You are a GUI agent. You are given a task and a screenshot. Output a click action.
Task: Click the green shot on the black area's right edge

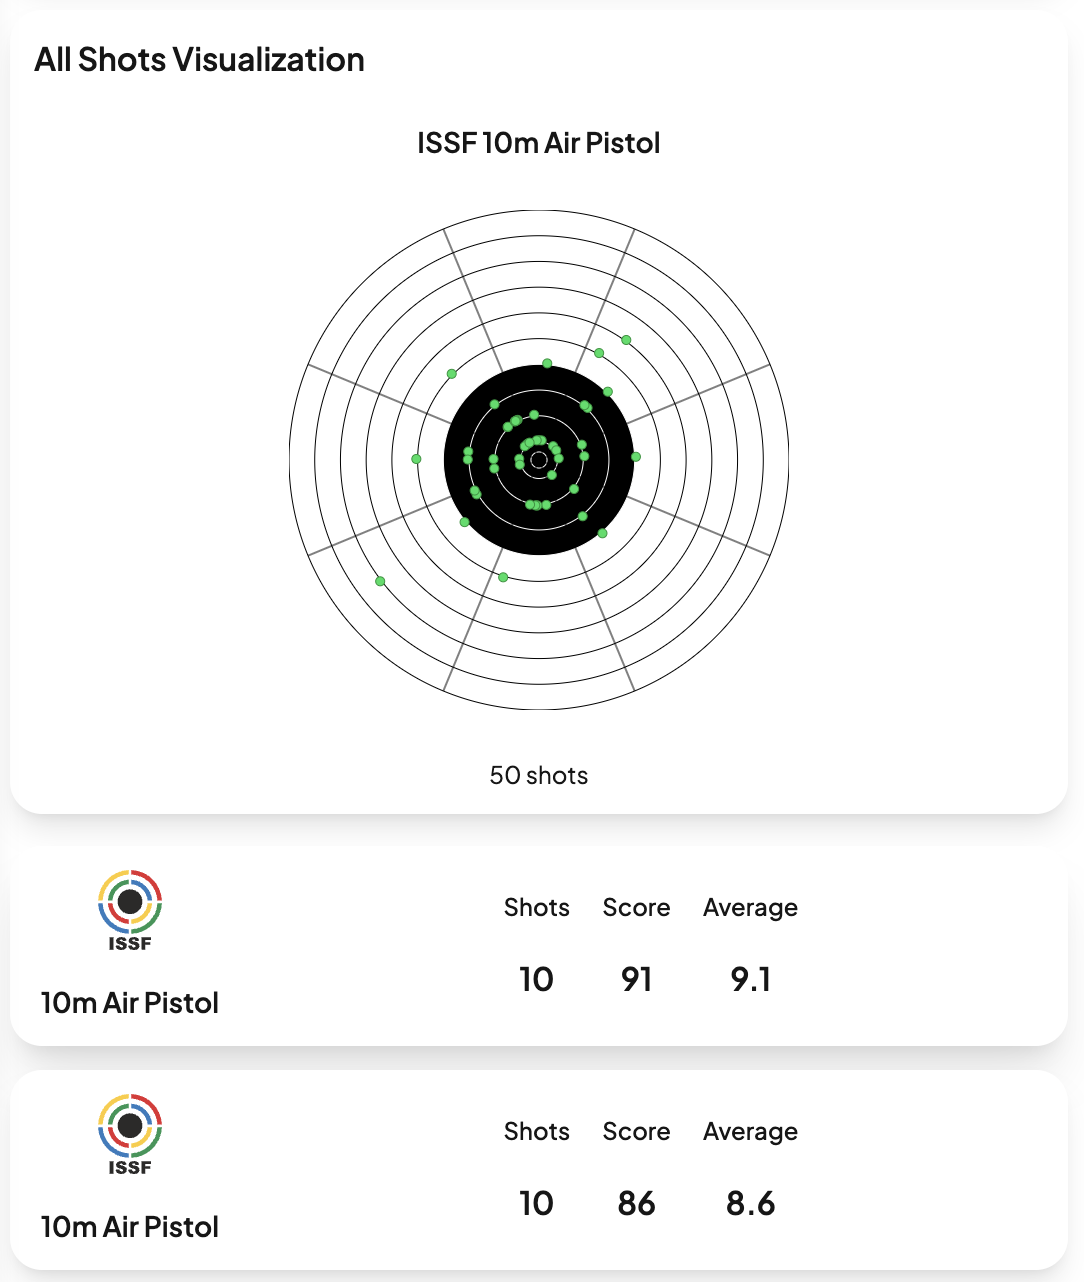635,457
